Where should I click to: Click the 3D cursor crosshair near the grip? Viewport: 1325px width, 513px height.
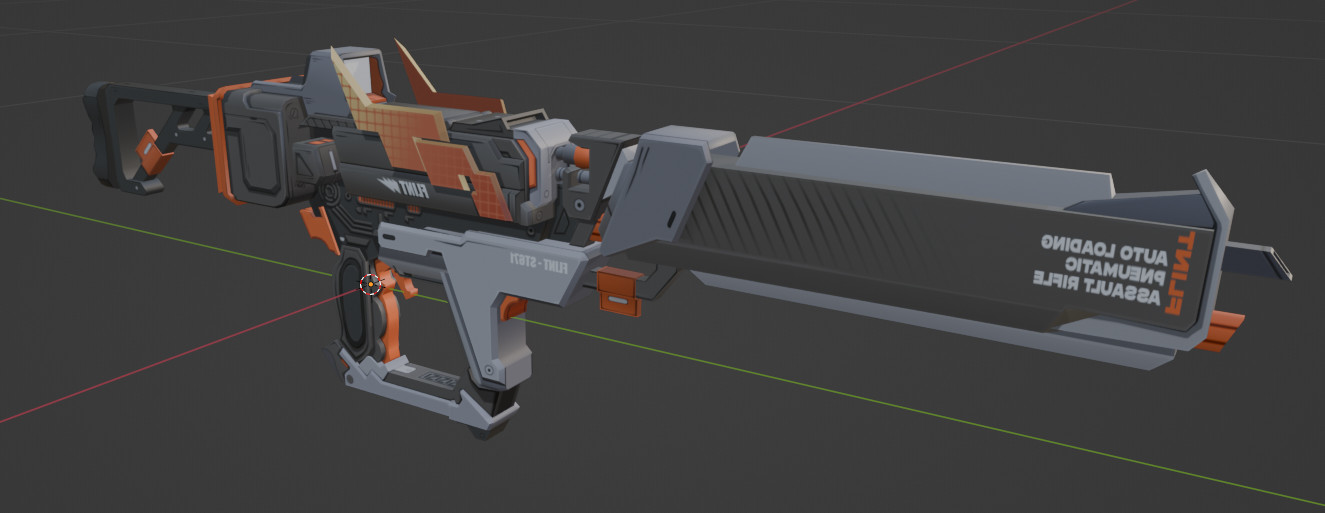371,285
